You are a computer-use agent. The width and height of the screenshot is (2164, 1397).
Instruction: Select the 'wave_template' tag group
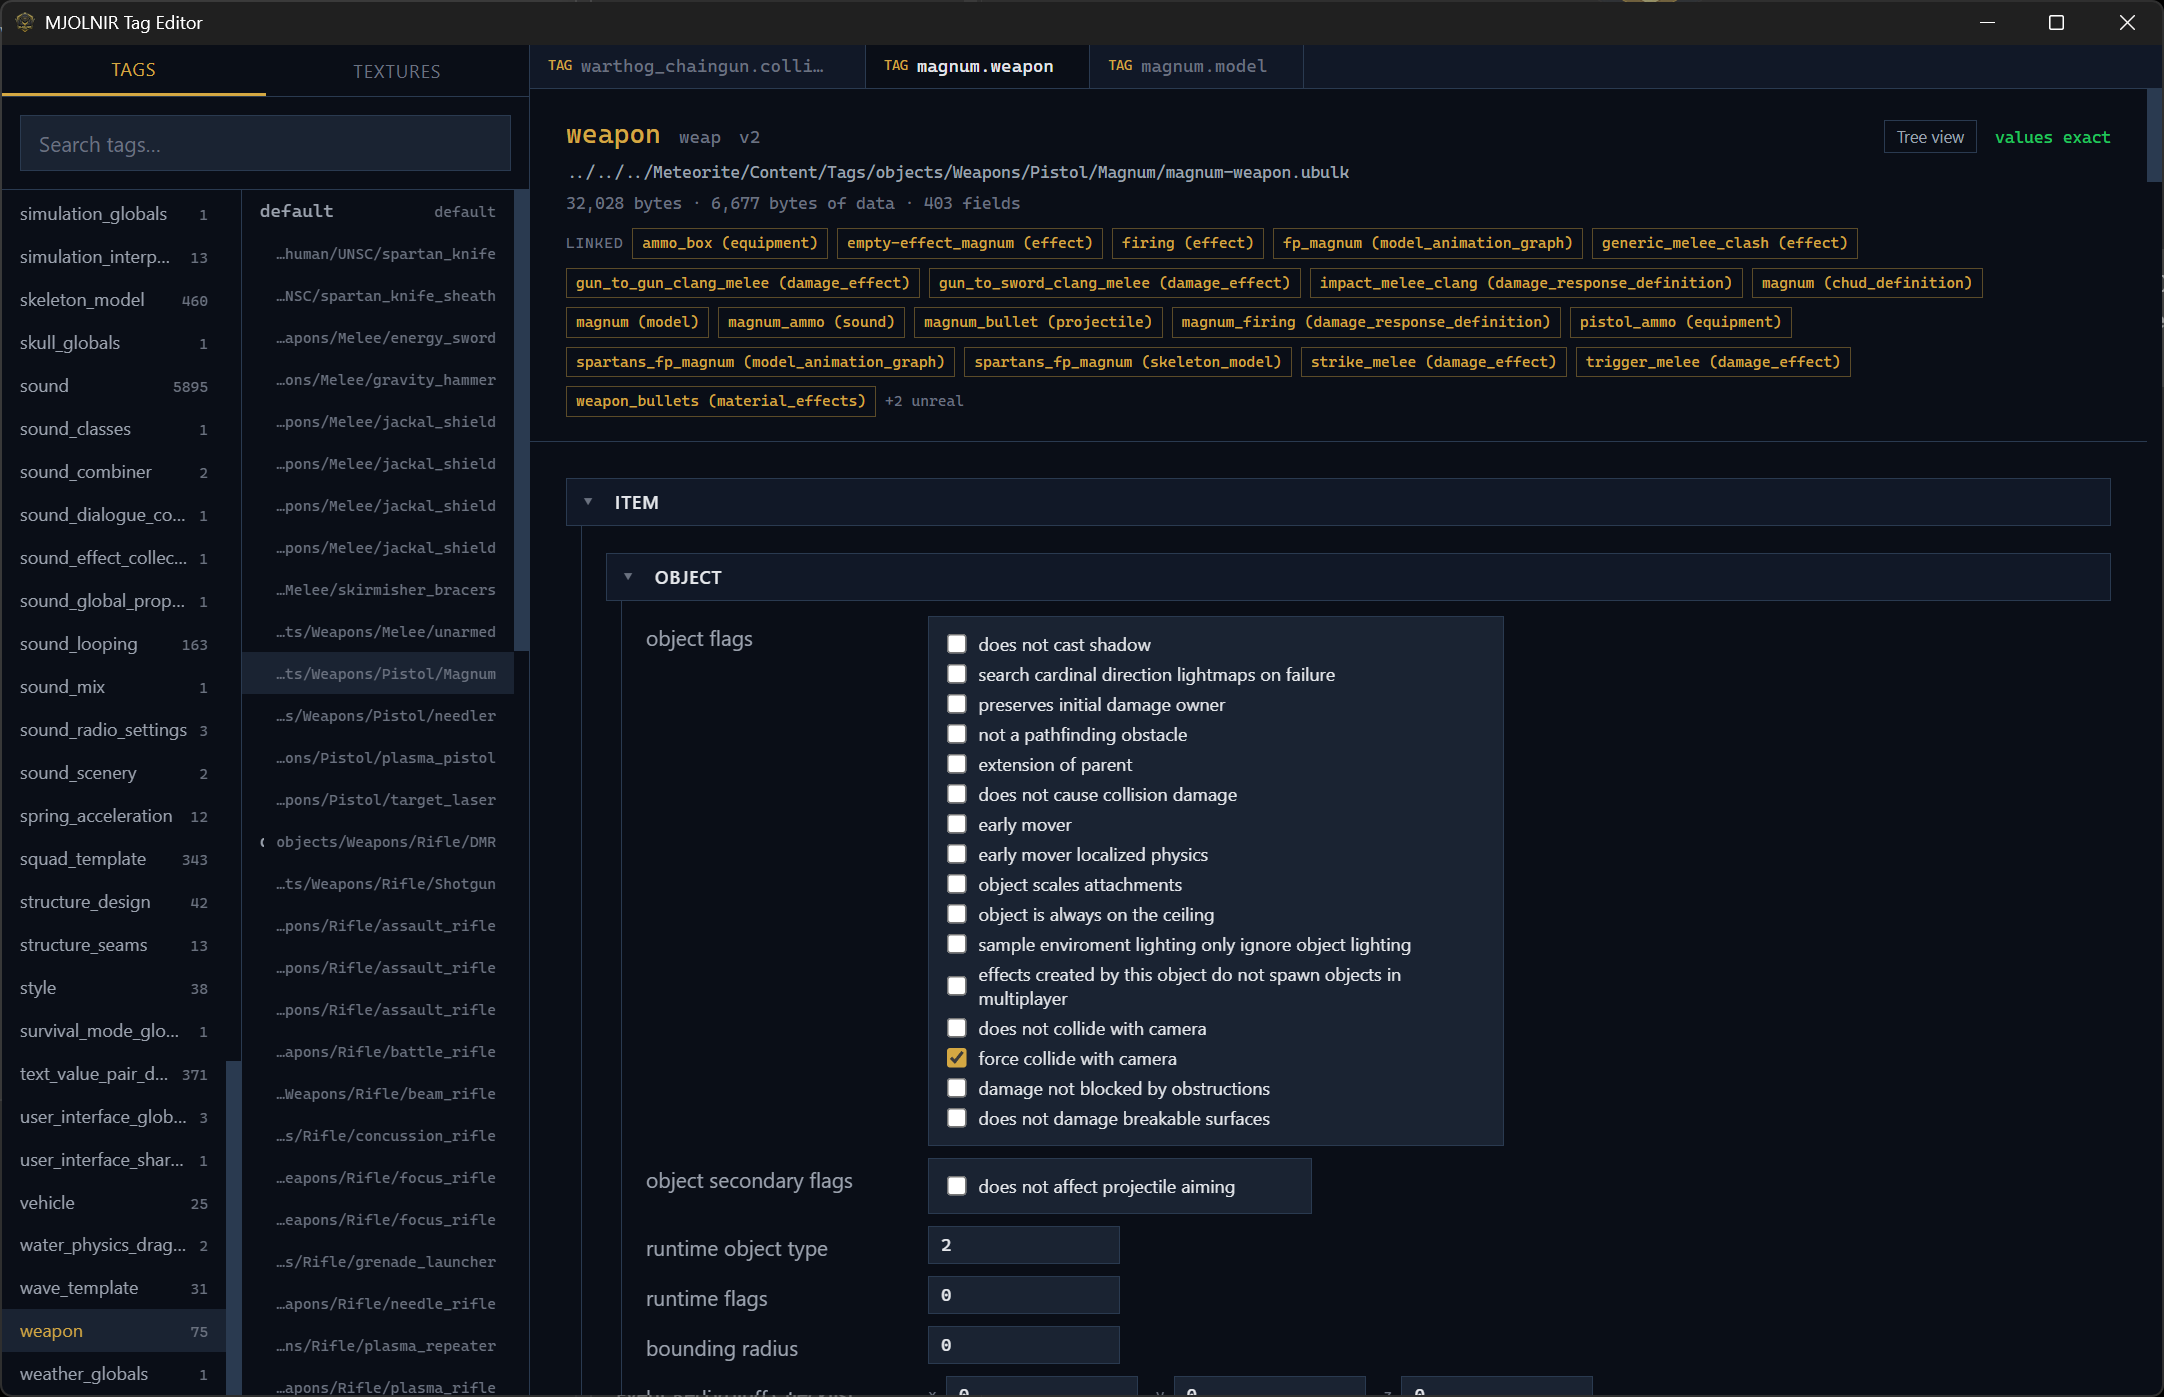tap(114, 1288)
